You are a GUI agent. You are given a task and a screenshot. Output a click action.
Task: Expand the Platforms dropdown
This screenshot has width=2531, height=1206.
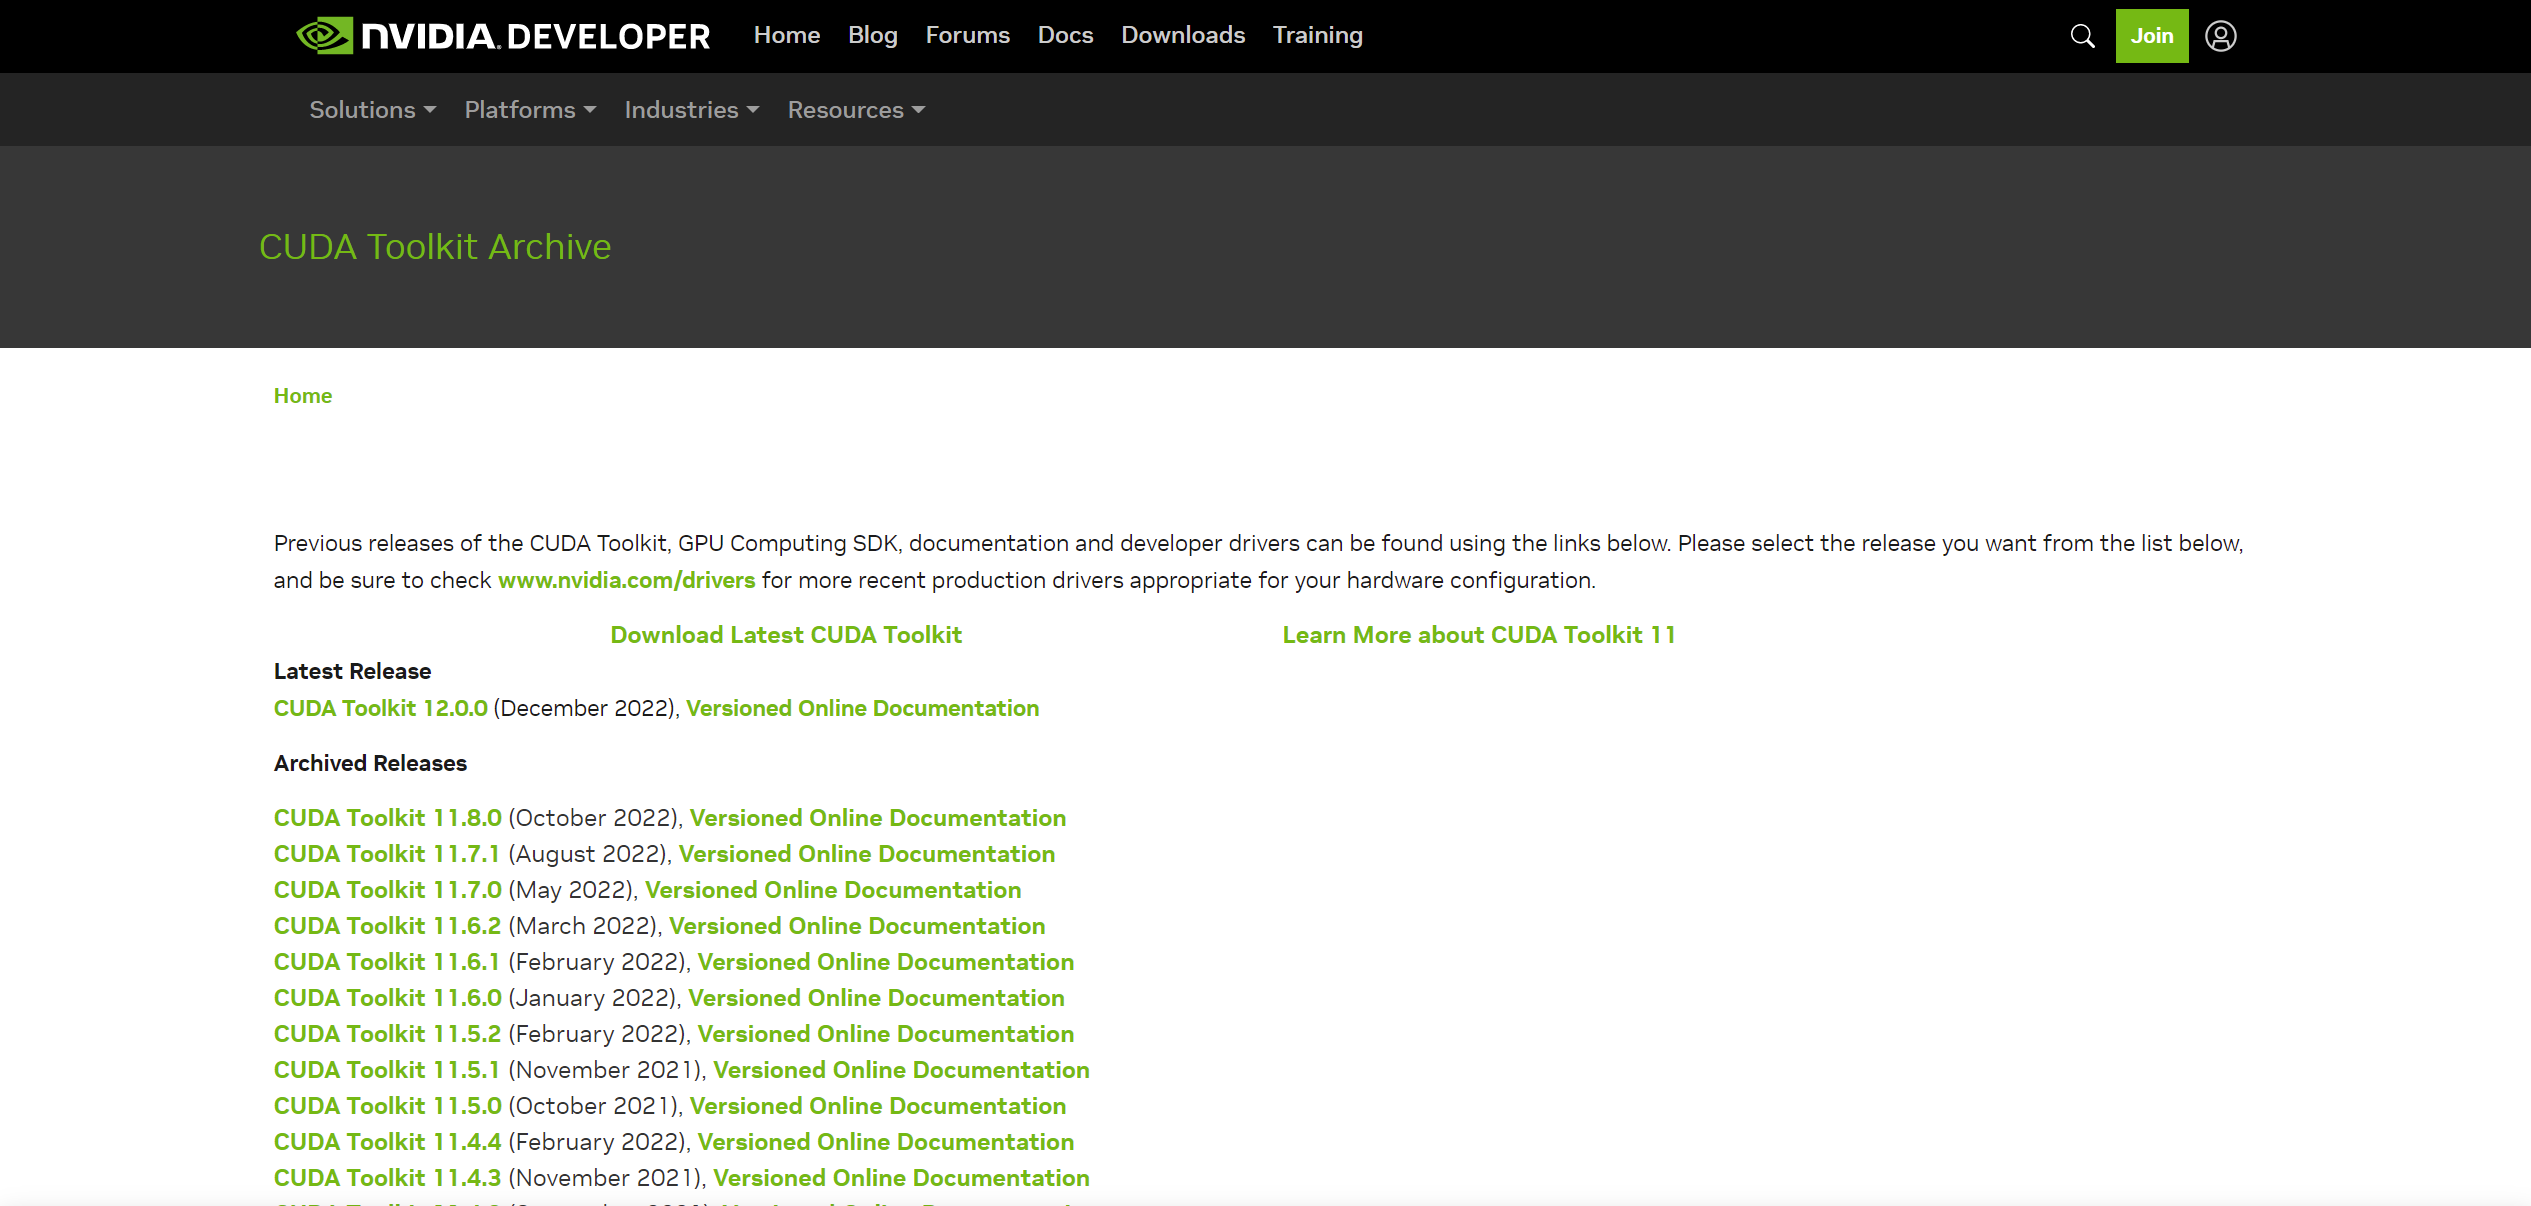click(530, 110)
